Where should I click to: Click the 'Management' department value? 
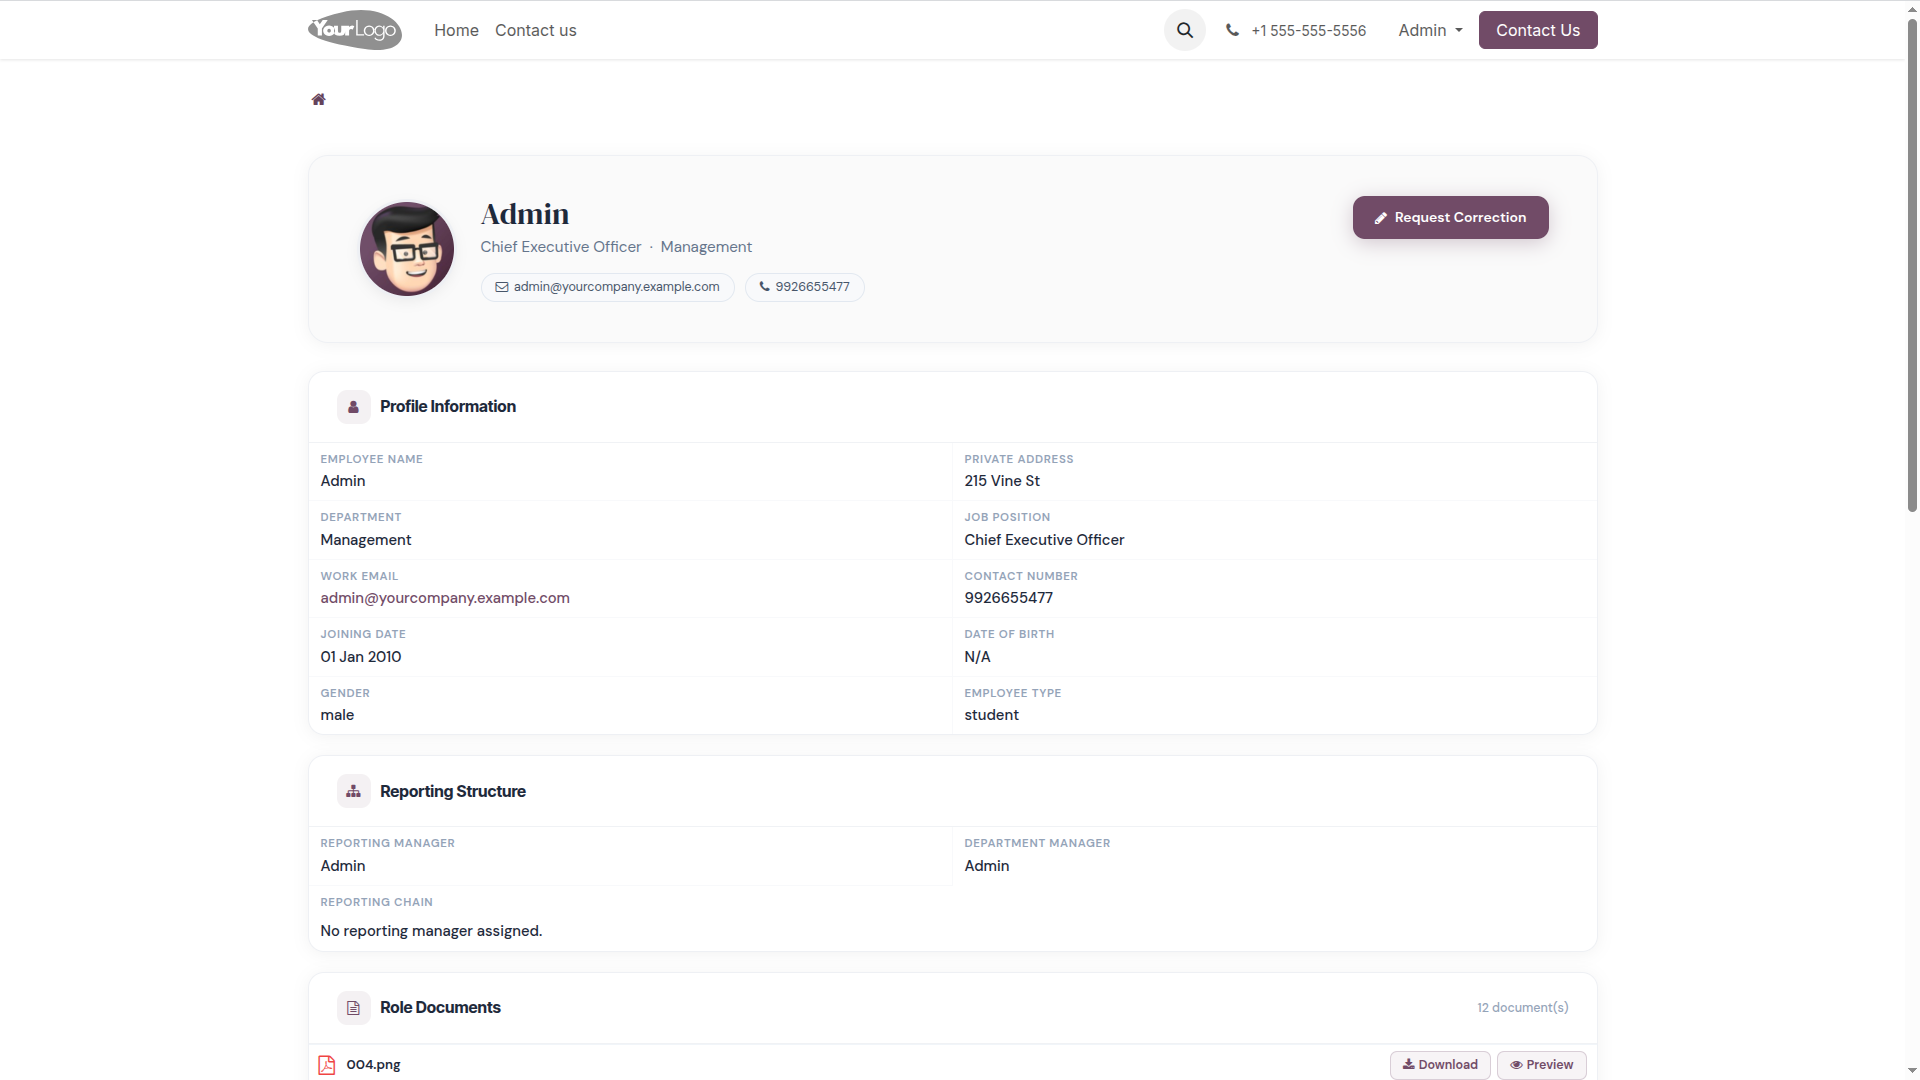[x=366, y=540]
